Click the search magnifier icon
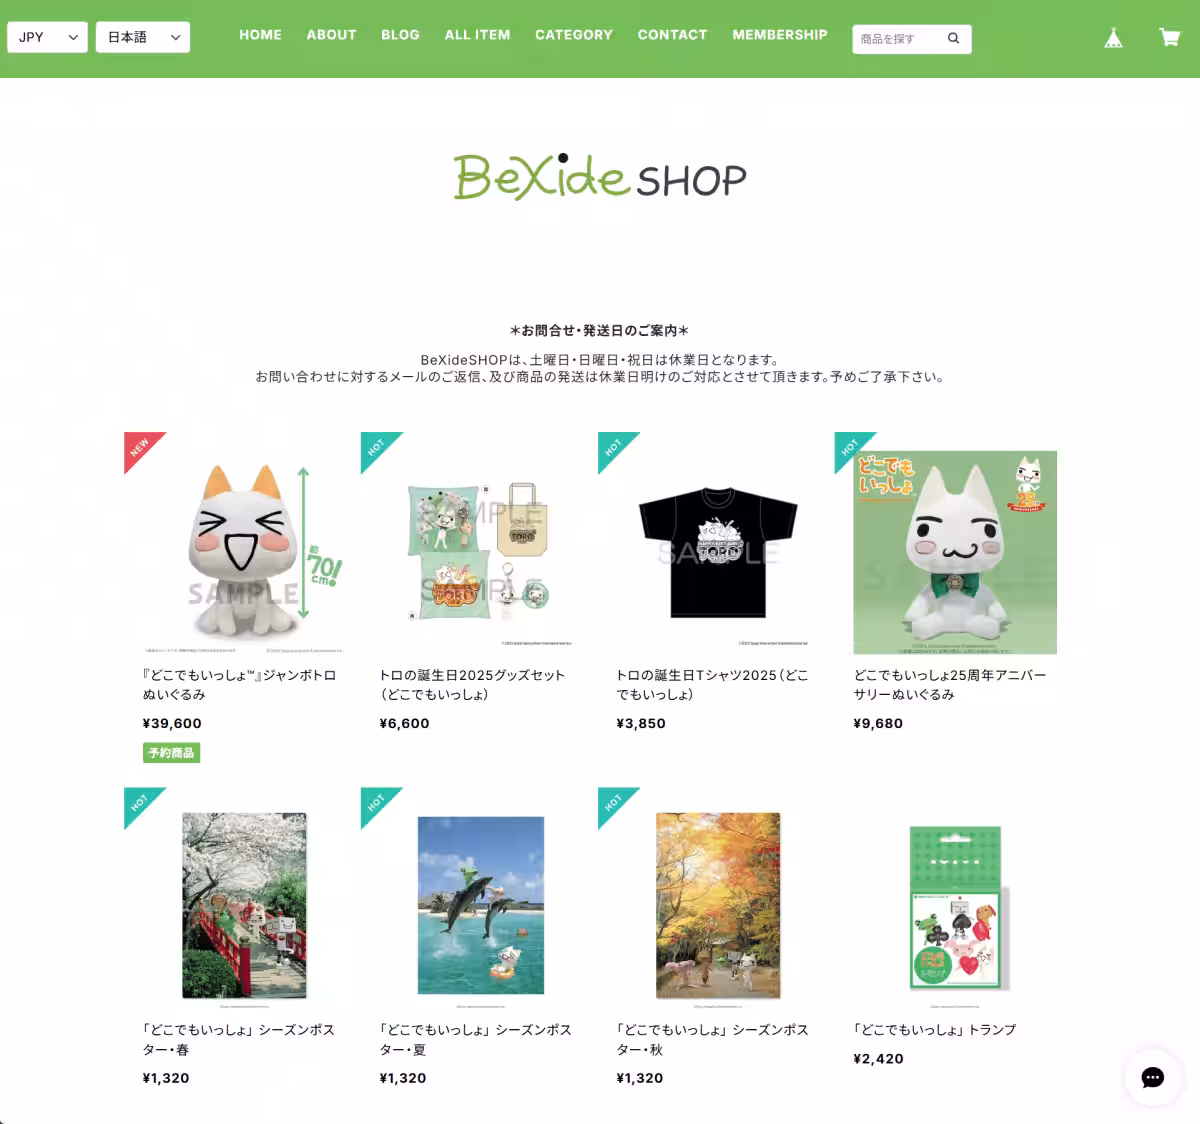1200x1124 pixels. pos(953,38)
